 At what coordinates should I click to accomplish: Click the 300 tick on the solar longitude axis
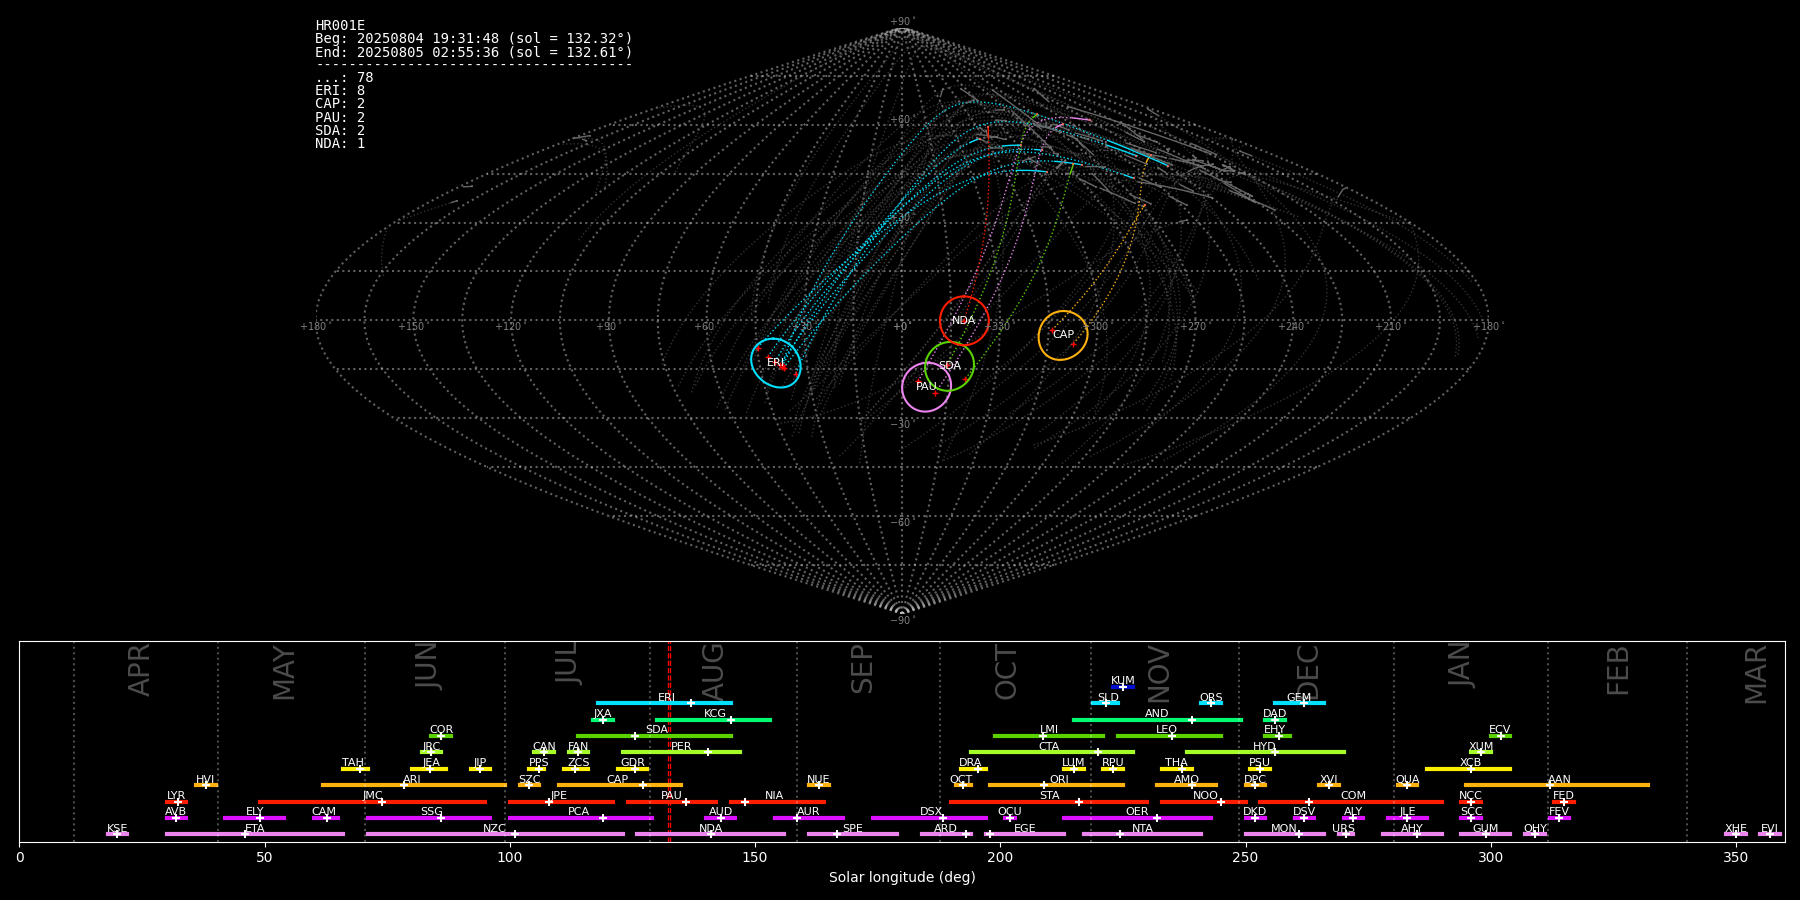(x=1490, y=857)
